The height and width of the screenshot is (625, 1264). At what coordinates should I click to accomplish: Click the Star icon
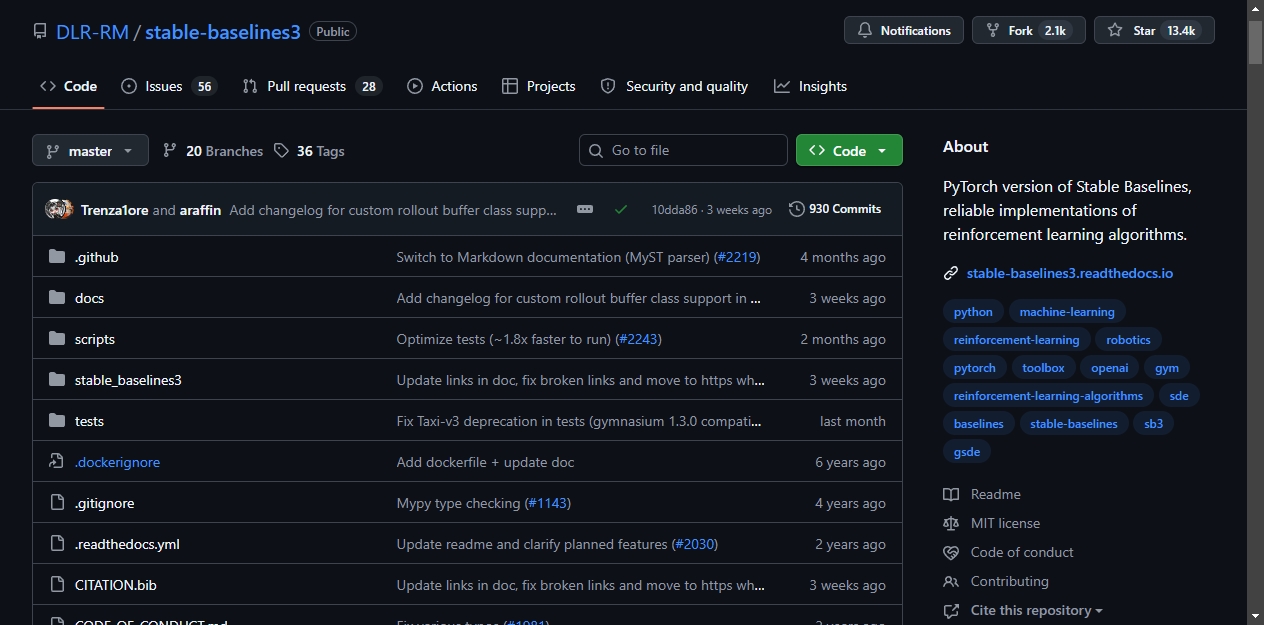(x=1115, y=31)
